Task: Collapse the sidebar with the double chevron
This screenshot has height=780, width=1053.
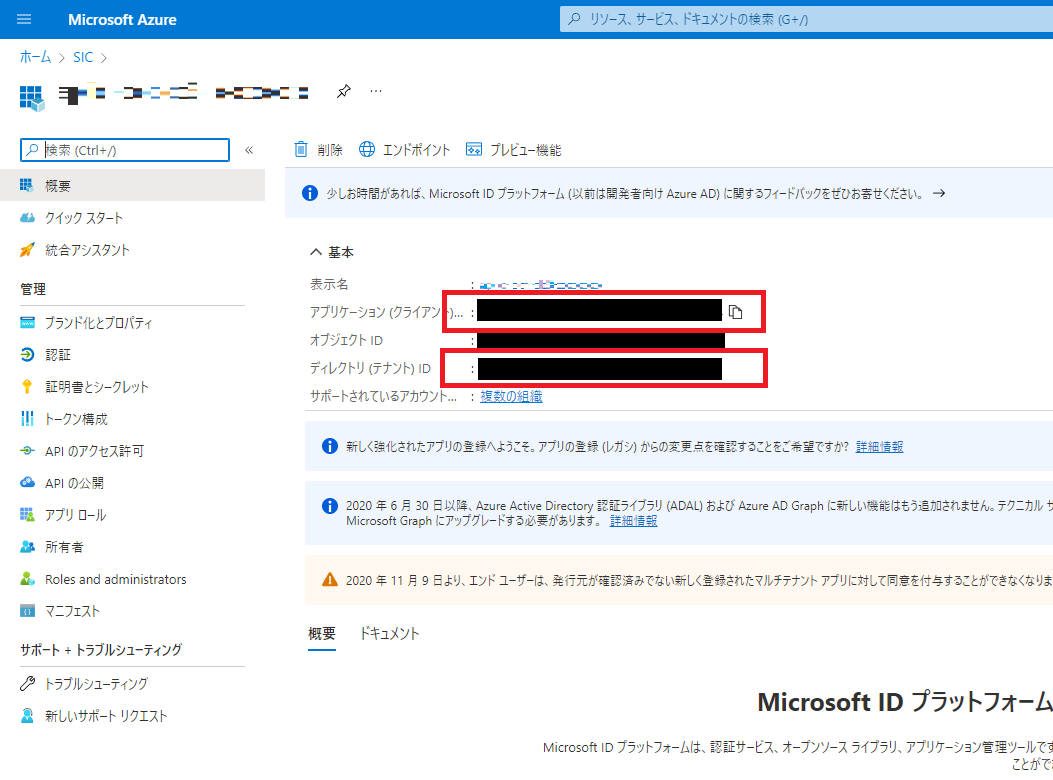Action: coord(249,150)
